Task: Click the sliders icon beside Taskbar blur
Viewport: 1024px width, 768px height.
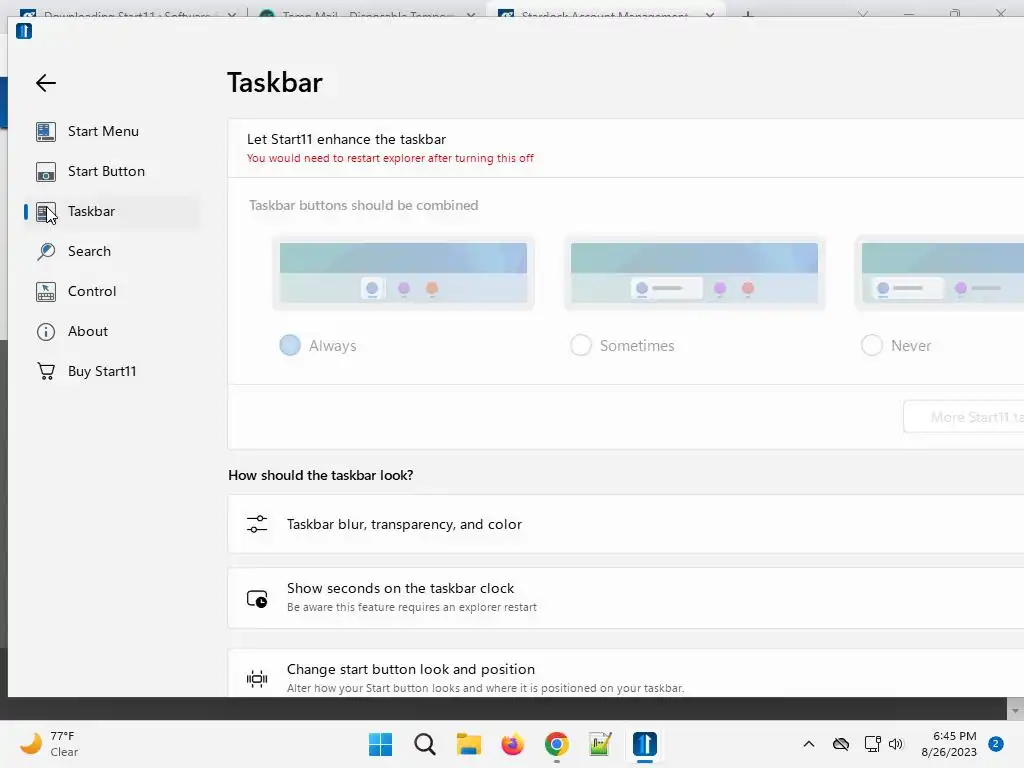Action: point(257,524)
